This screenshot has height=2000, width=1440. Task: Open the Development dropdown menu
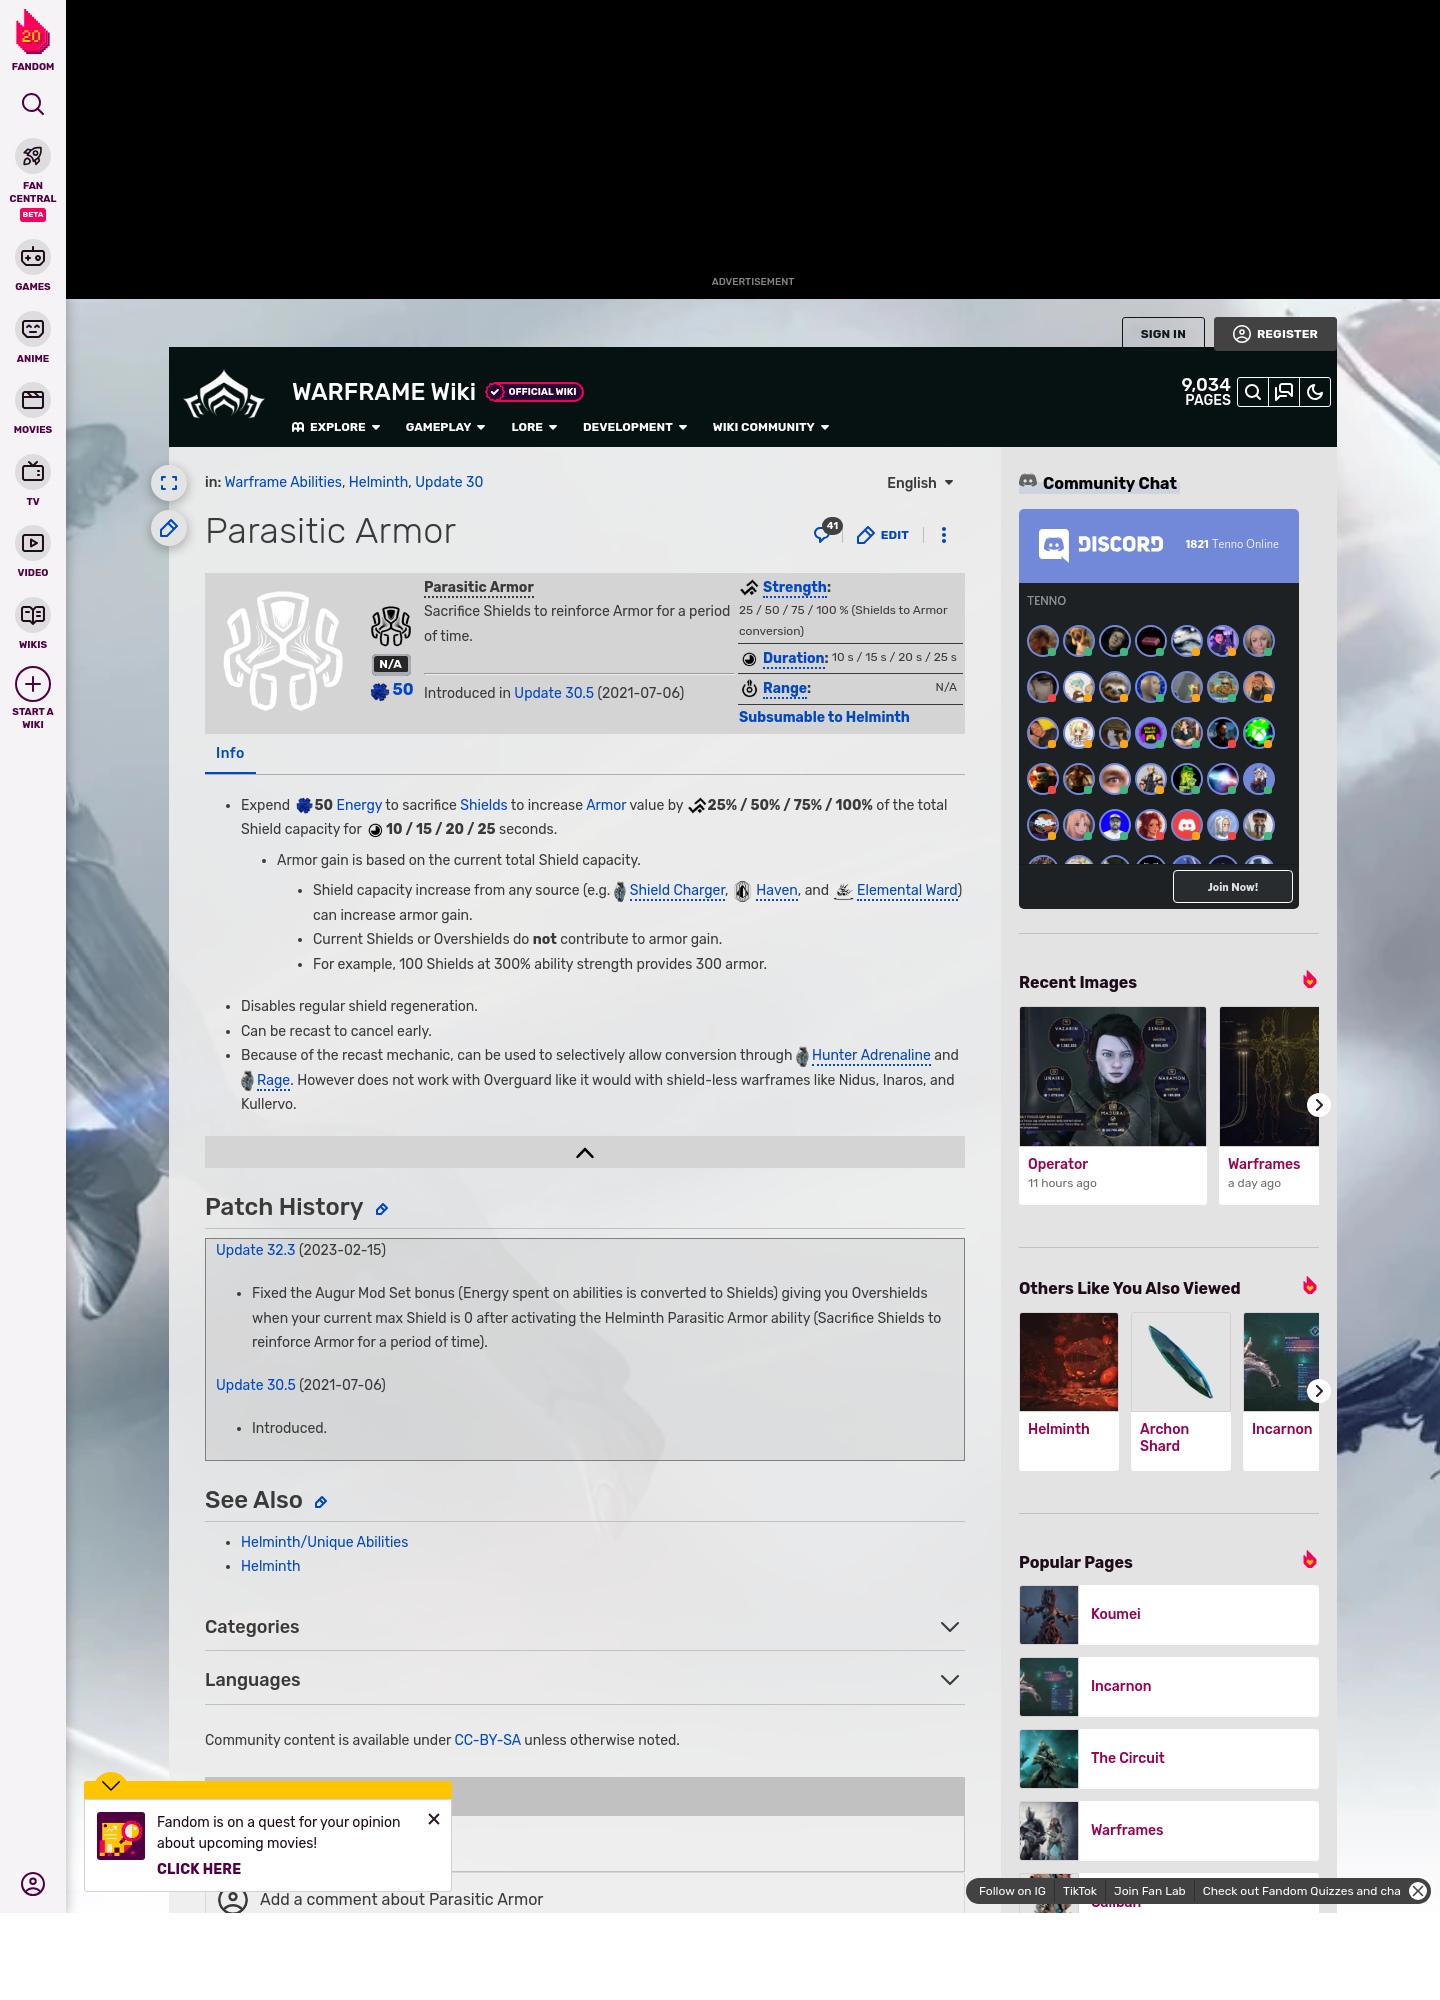(x=635, y=427)
